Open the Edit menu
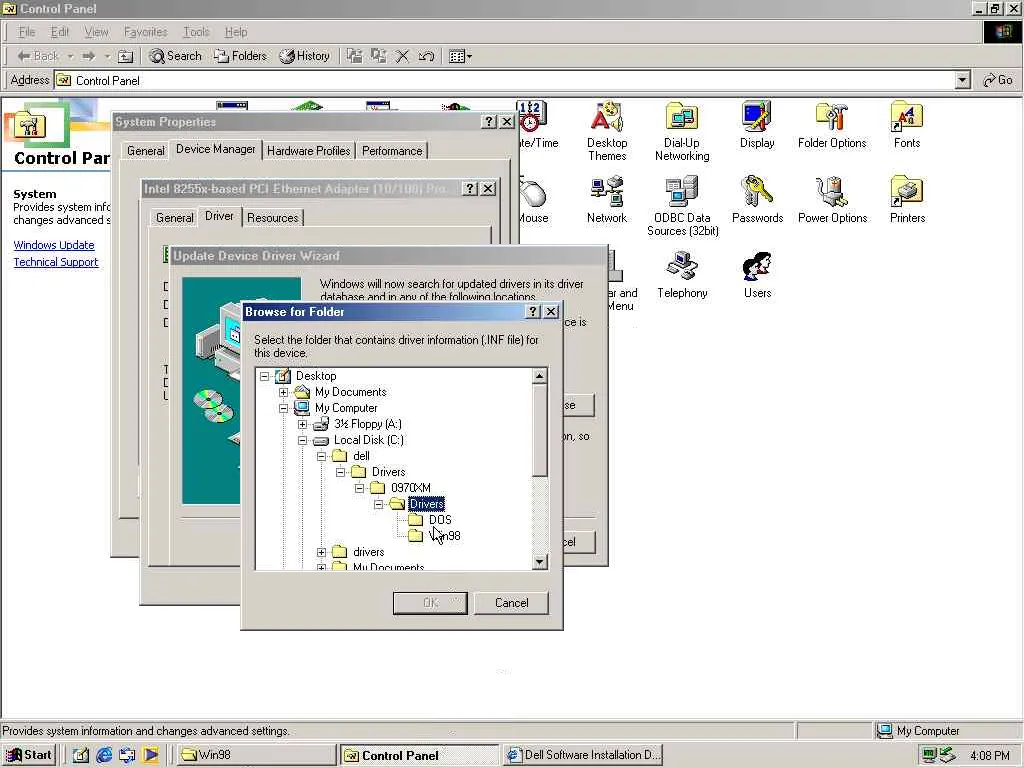Image resolution: width=1024 pixels, height=768 pixels. click(x=59, y=32)
